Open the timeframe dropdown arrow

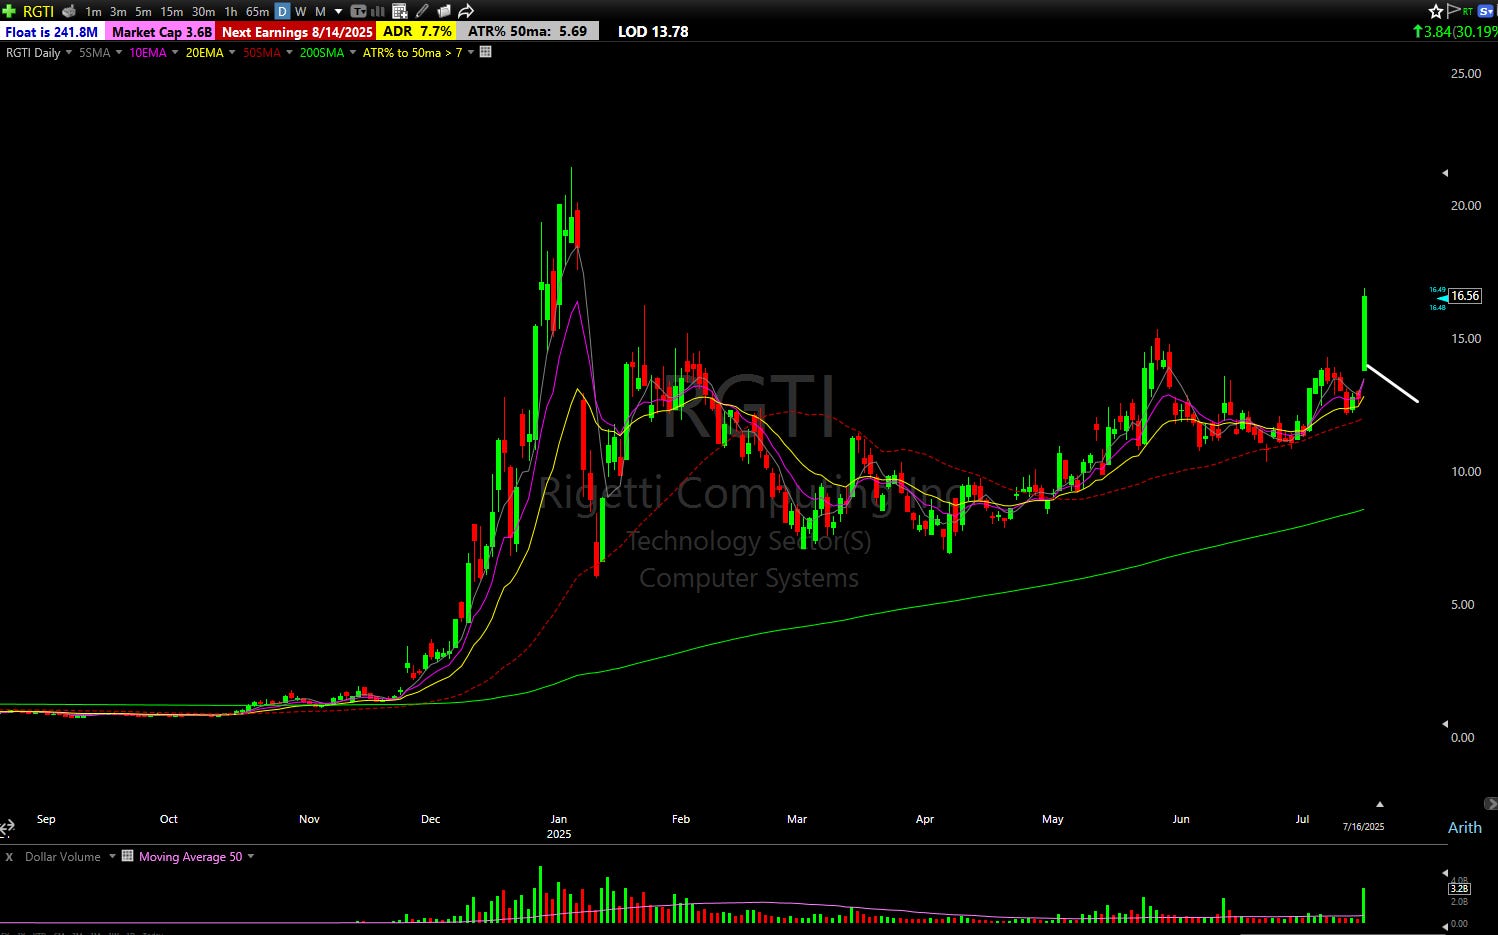[338, 12]
